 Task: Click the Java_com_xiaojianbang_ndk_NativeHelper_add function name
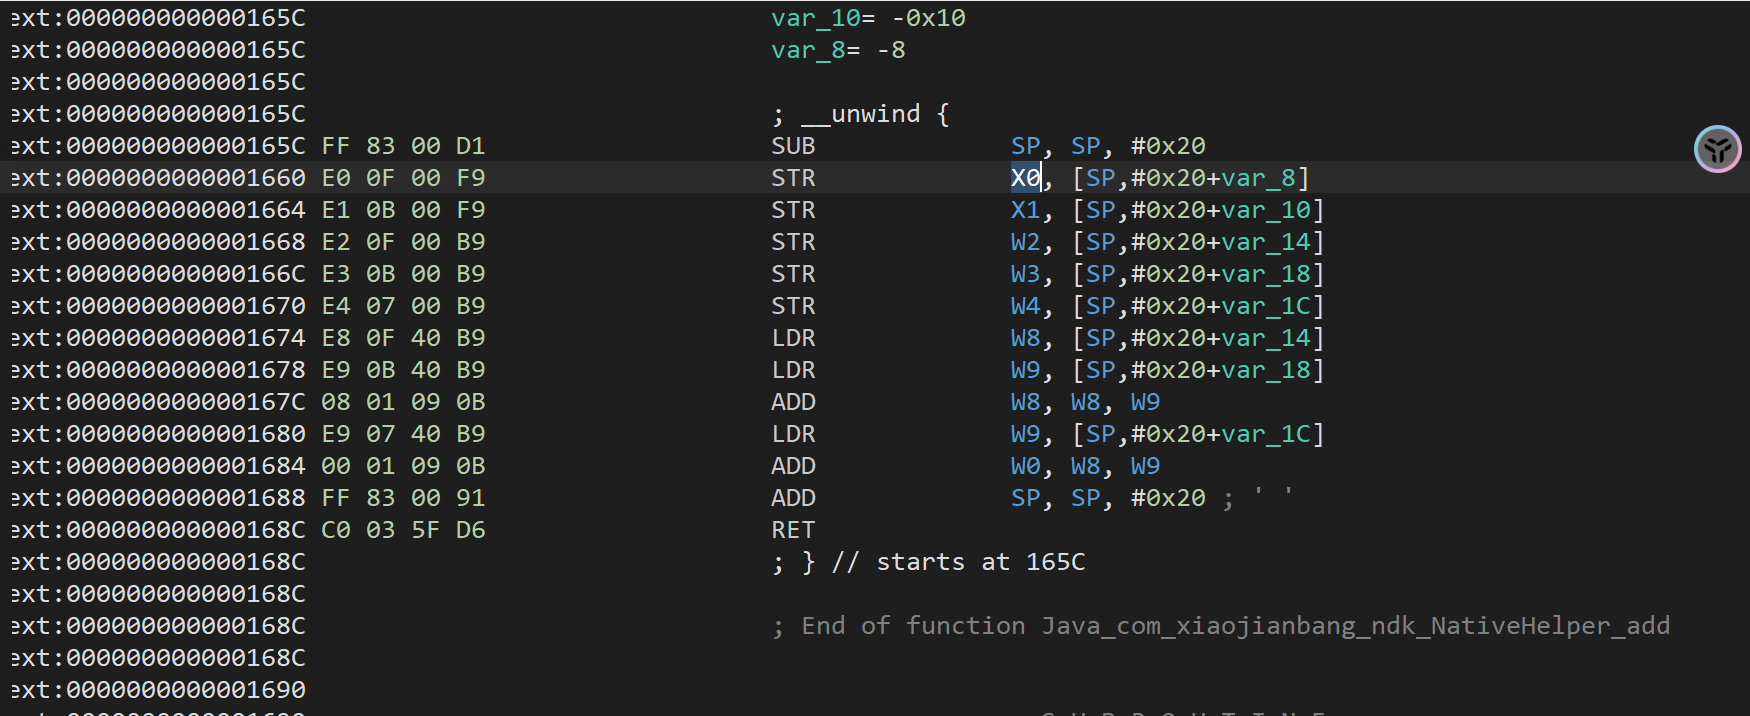[1355, 626]
